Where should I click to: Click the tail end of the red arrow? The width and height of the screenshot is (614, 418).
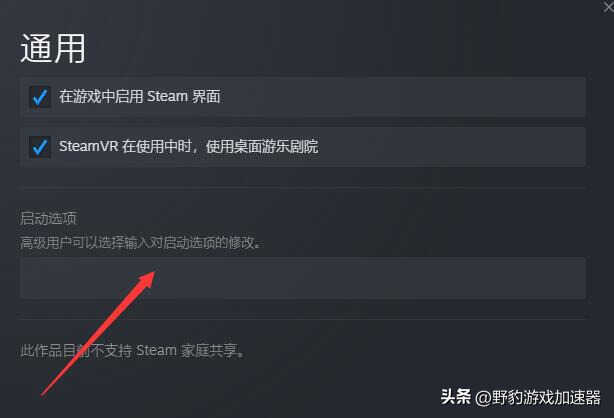pos(44,393)
